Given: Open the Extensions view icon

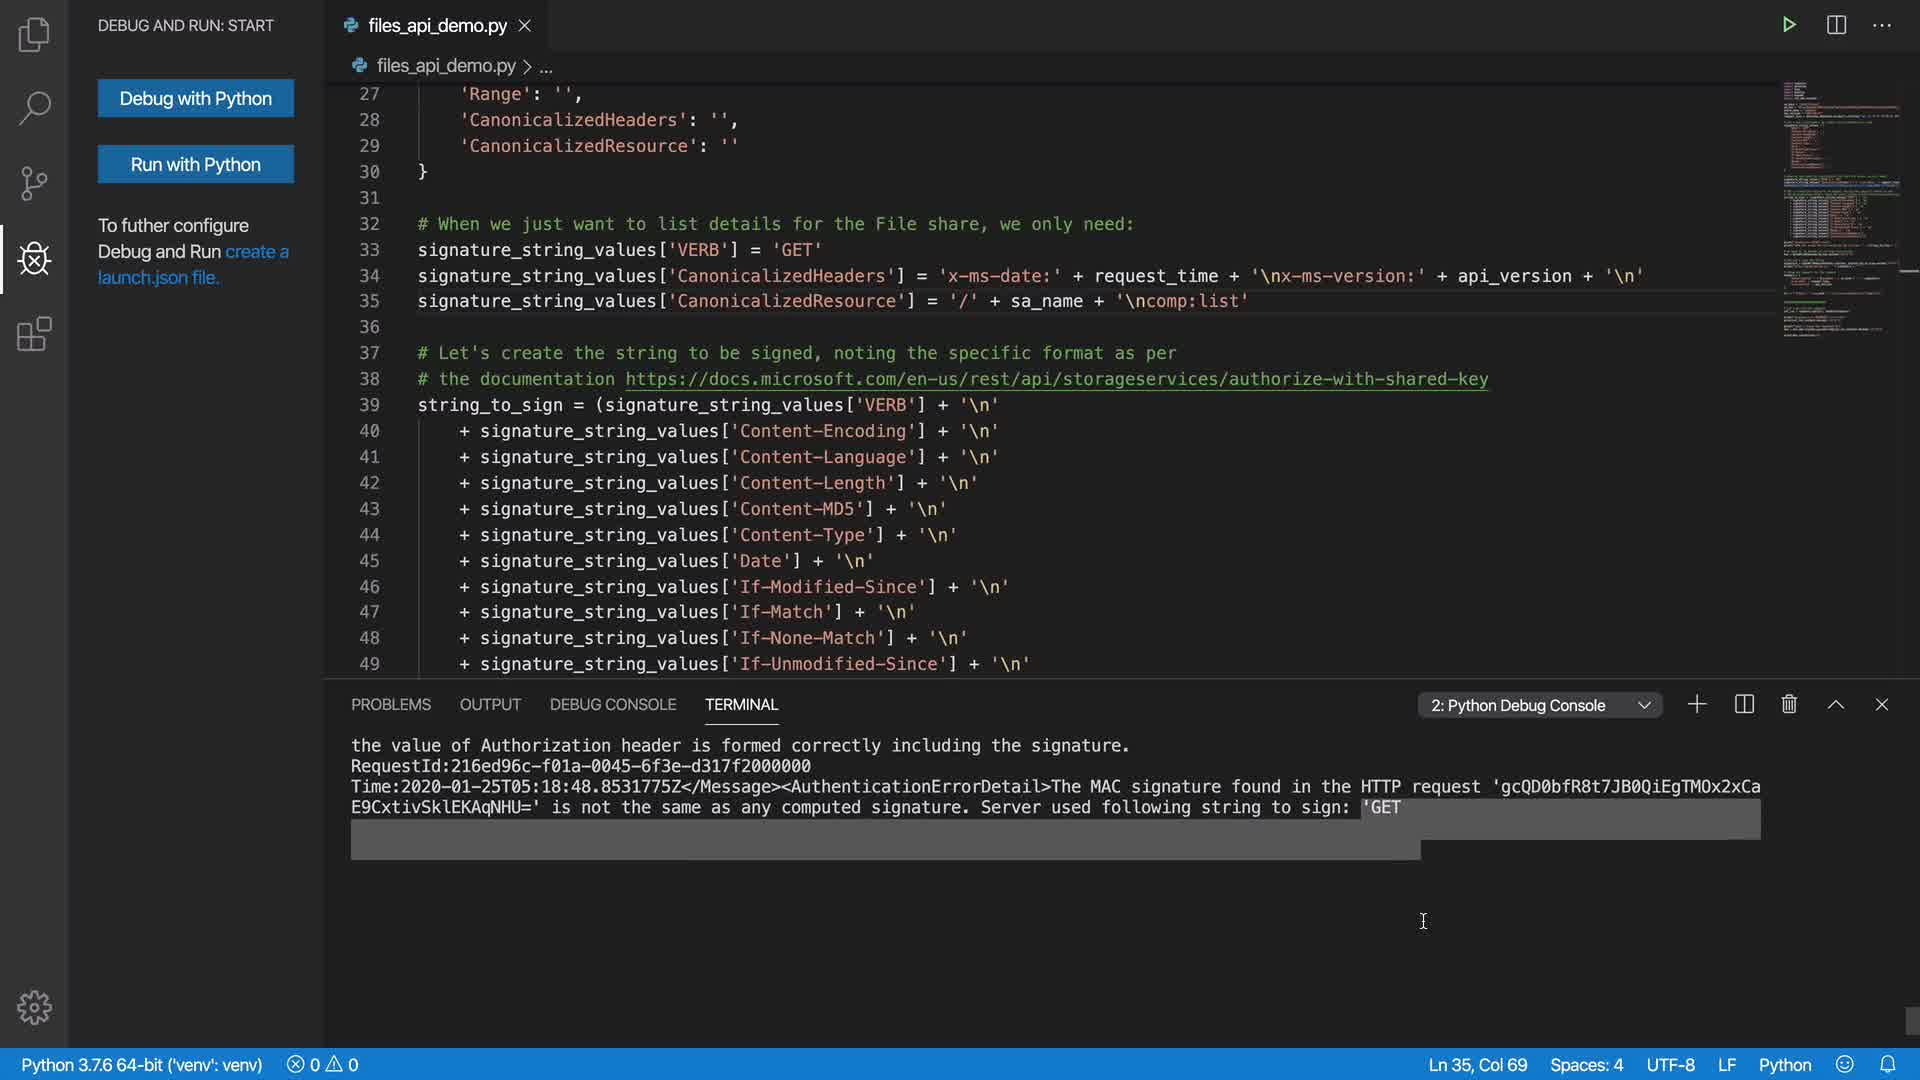Looking at the screenshot, I should point(34,334).
